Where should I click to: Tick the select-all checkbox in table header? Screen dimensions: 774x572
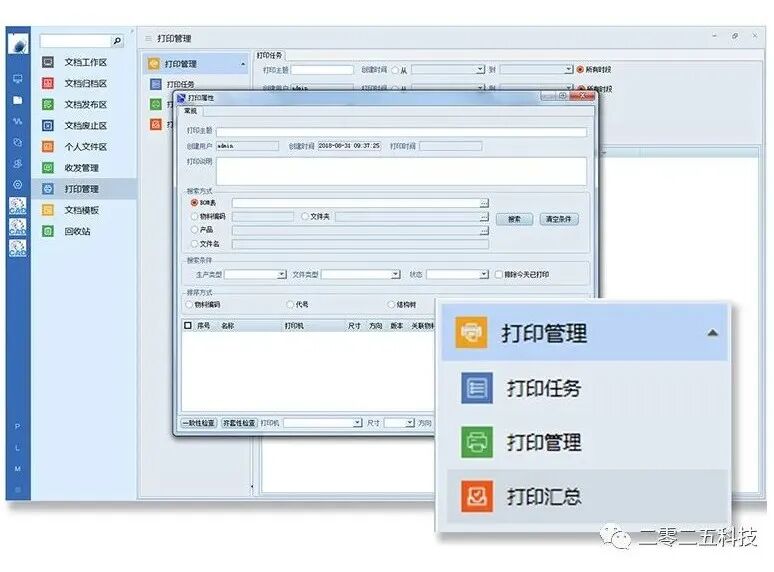[188, 326]
